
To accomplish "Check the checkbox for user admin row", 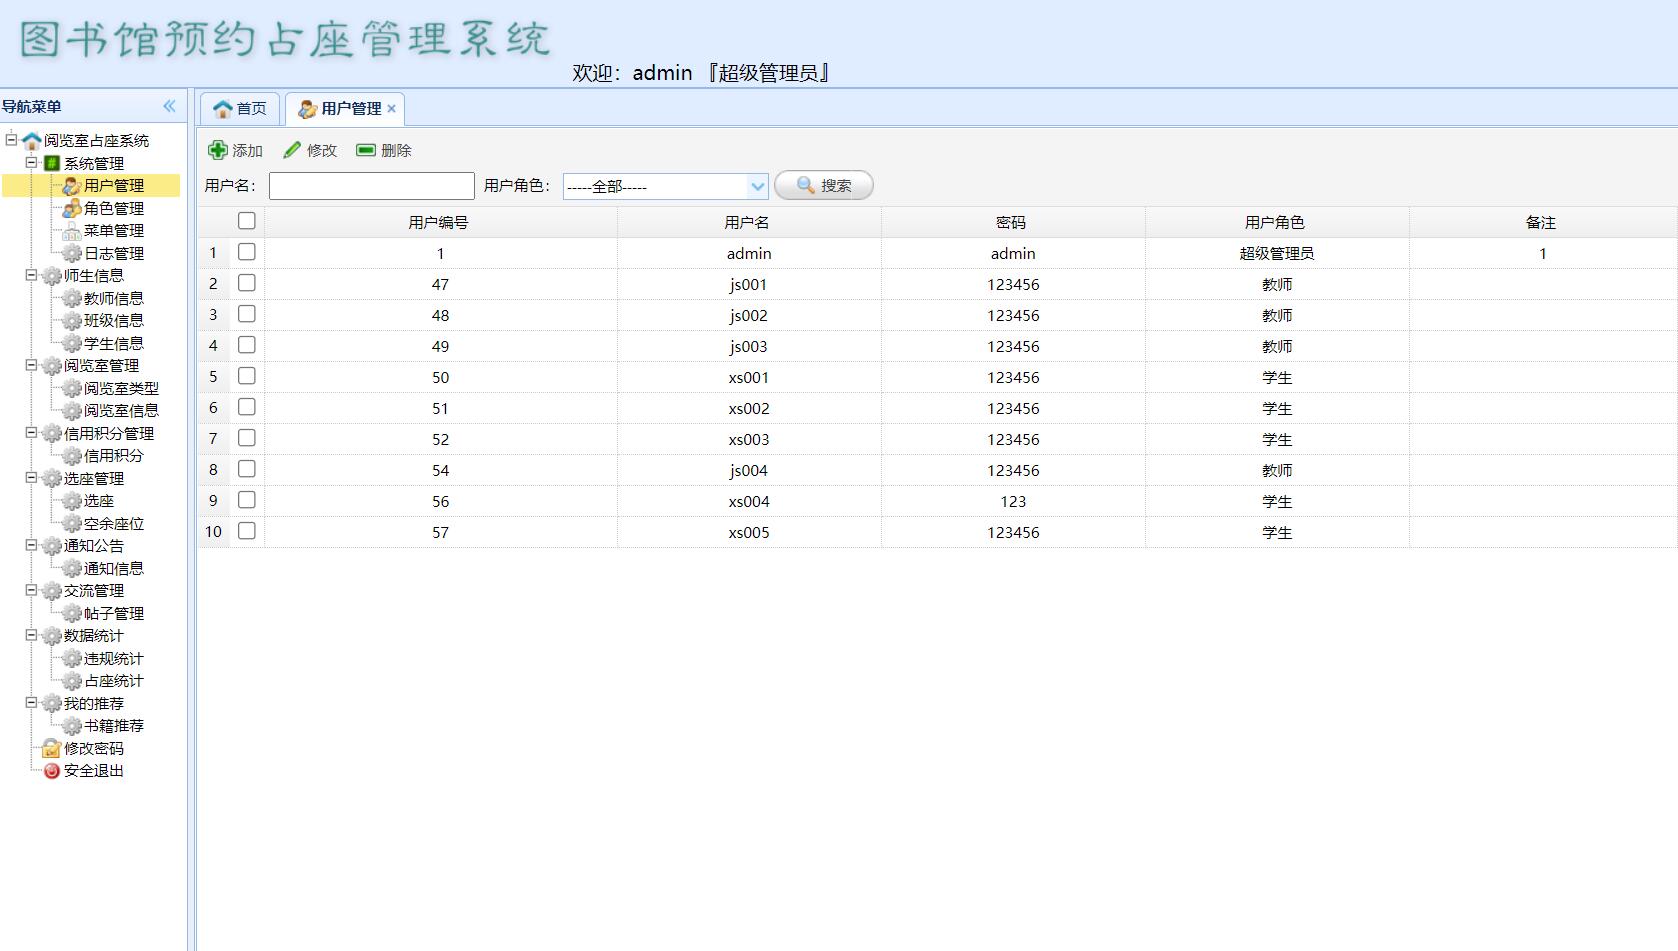I will (246, 253).
